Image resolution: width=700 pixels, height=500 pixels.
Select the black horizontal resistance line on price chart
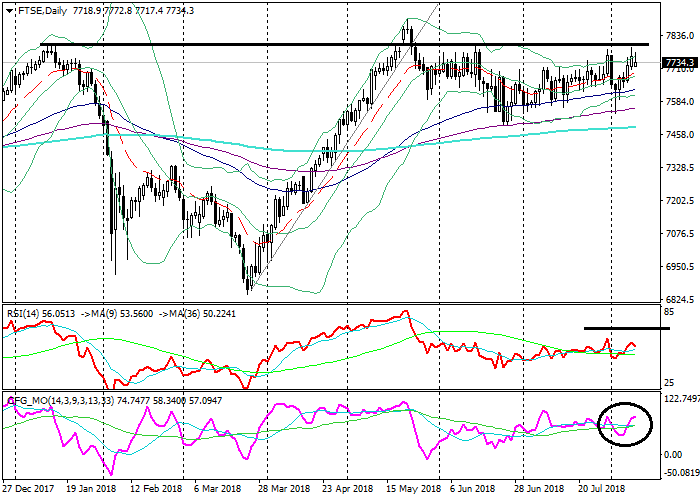[344, 44]
